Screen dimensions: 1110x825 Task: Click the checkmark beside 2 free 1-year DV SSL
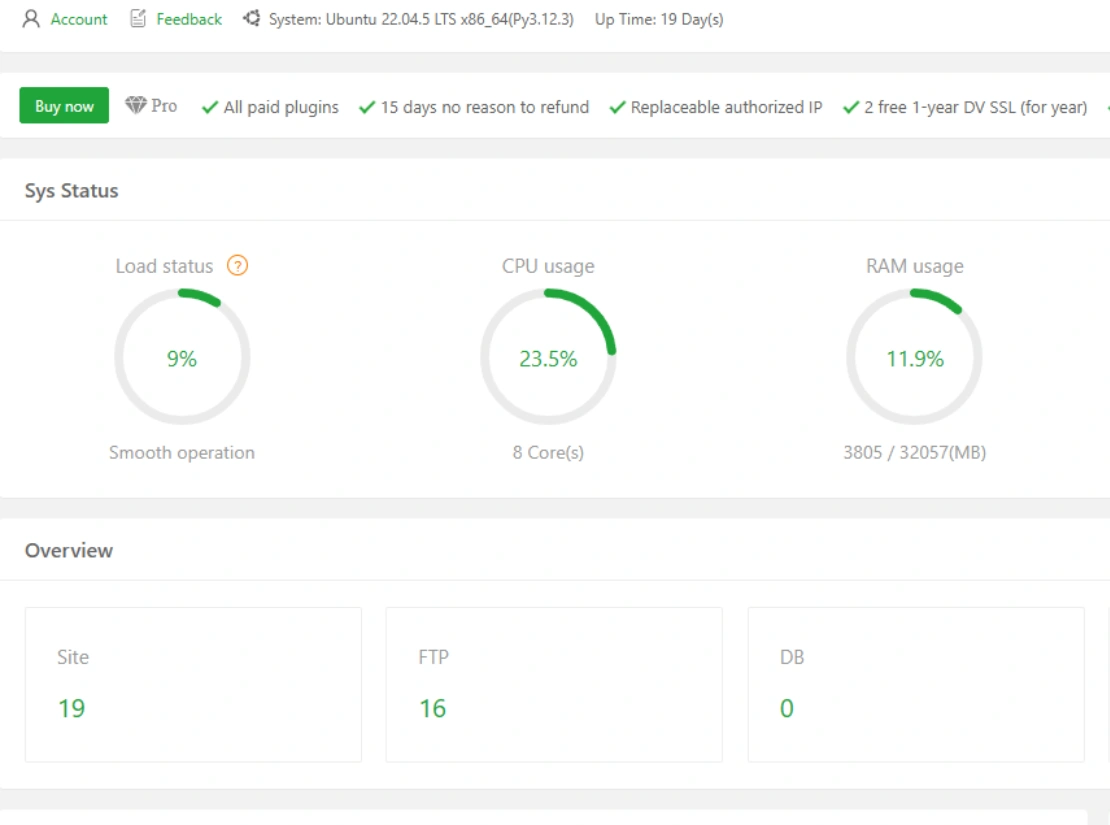[x=851, y=108]
